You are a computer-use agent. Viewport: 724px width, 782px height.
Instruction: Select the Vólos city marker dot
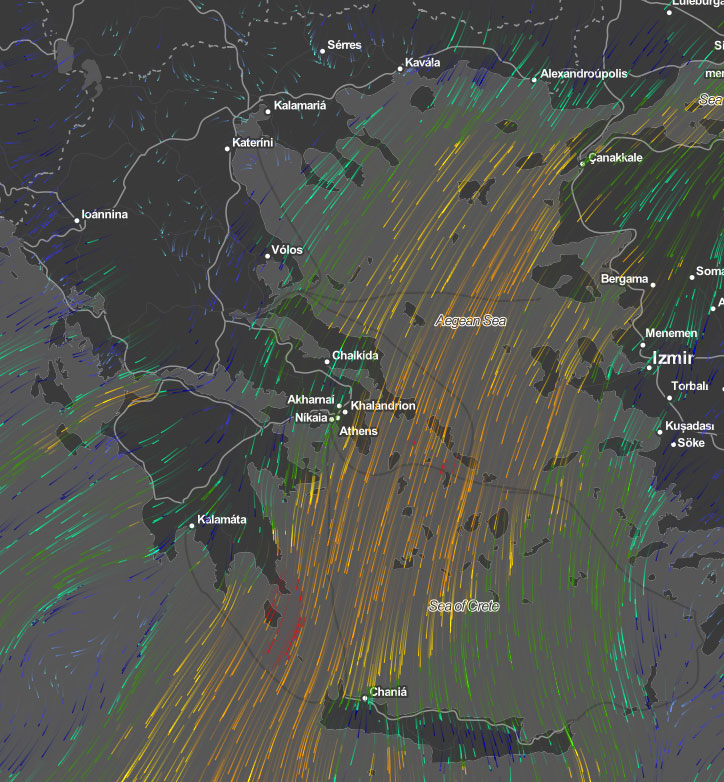click(267, 256)
